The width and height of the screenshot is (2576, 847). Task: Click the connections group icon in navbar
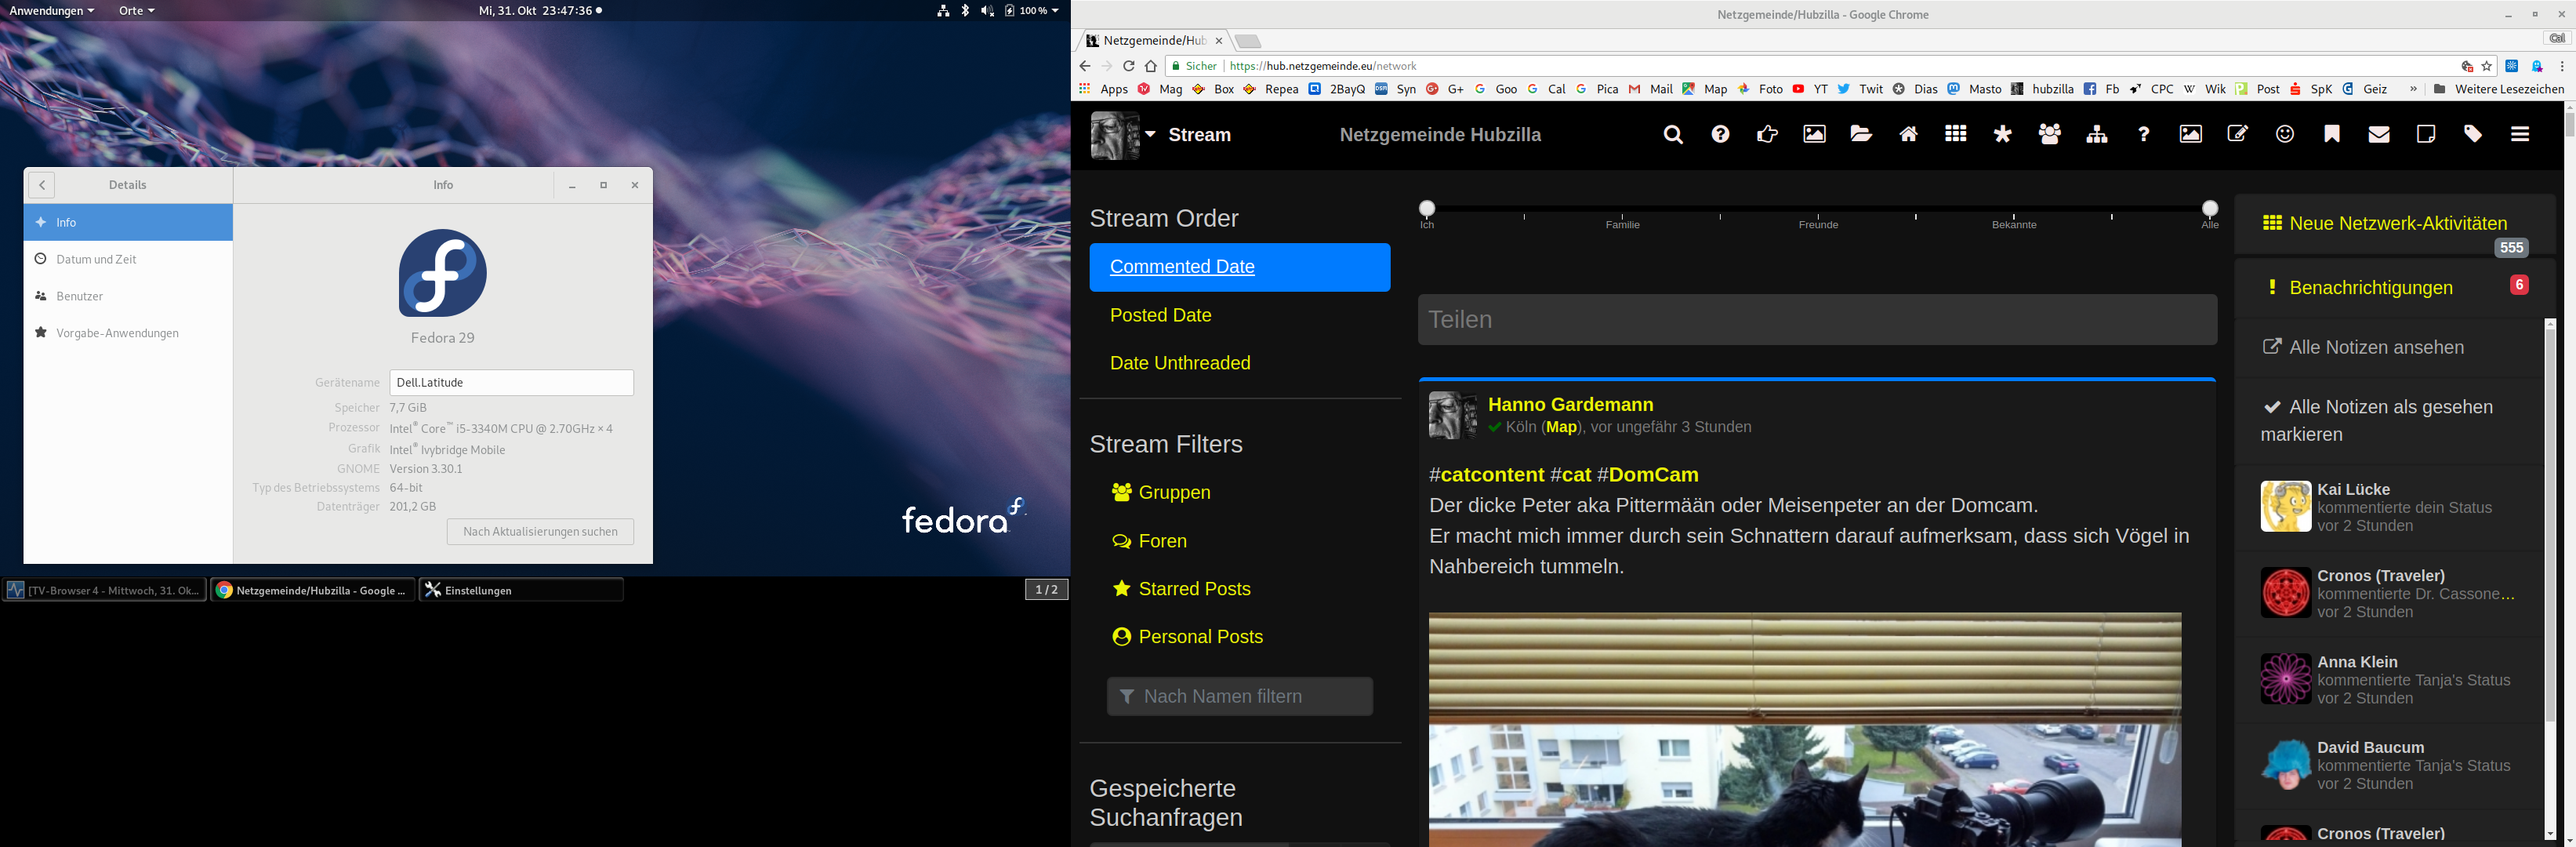[x=2049, y=135]
